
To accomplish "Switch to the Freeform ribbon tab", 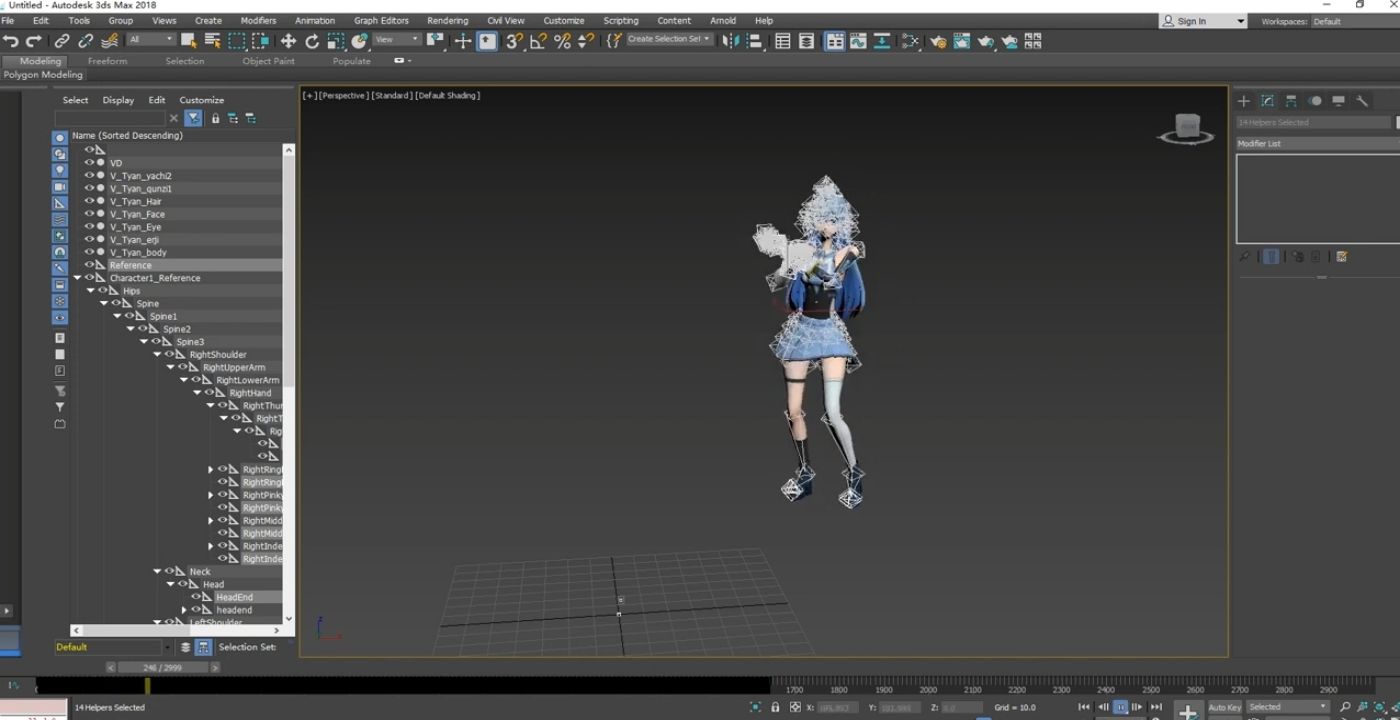I will [x=107, y=61].
